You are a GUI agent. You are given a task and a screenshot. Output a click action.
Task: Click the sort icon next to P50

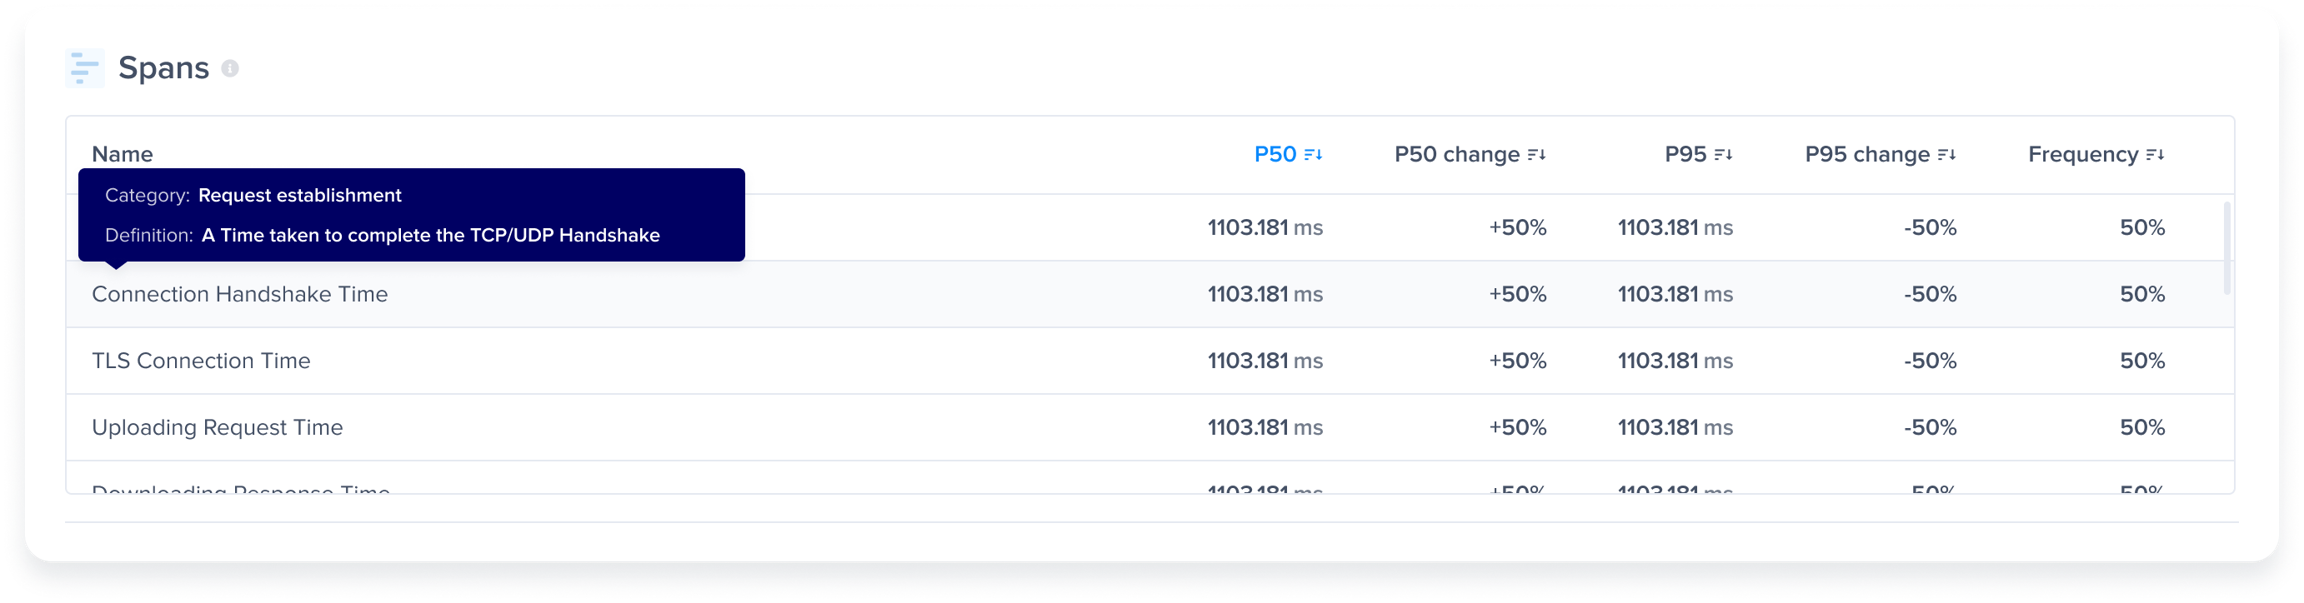coord(1313,155)
